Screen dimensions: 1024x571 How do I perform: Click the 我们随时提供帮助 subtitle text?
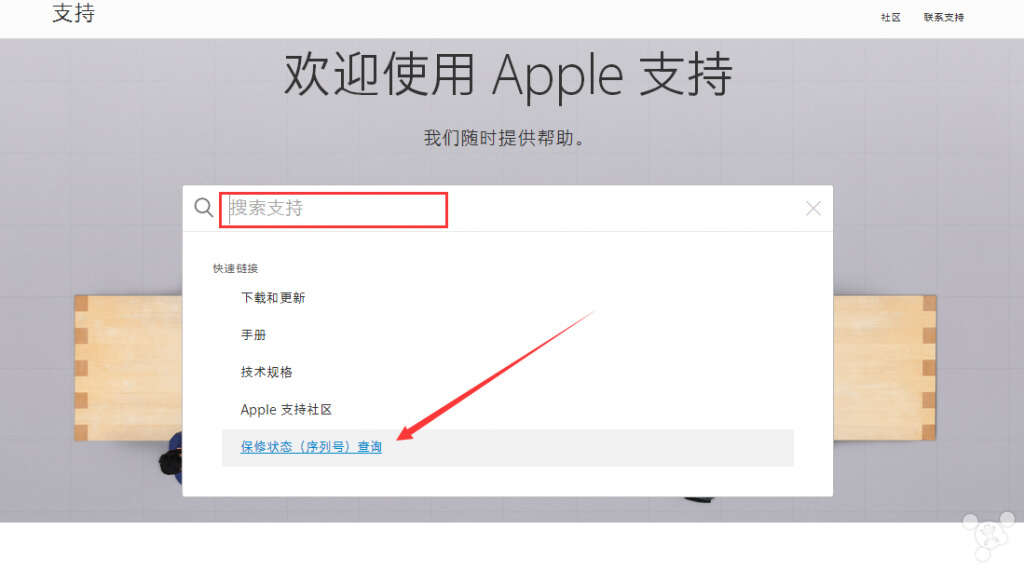504,138
